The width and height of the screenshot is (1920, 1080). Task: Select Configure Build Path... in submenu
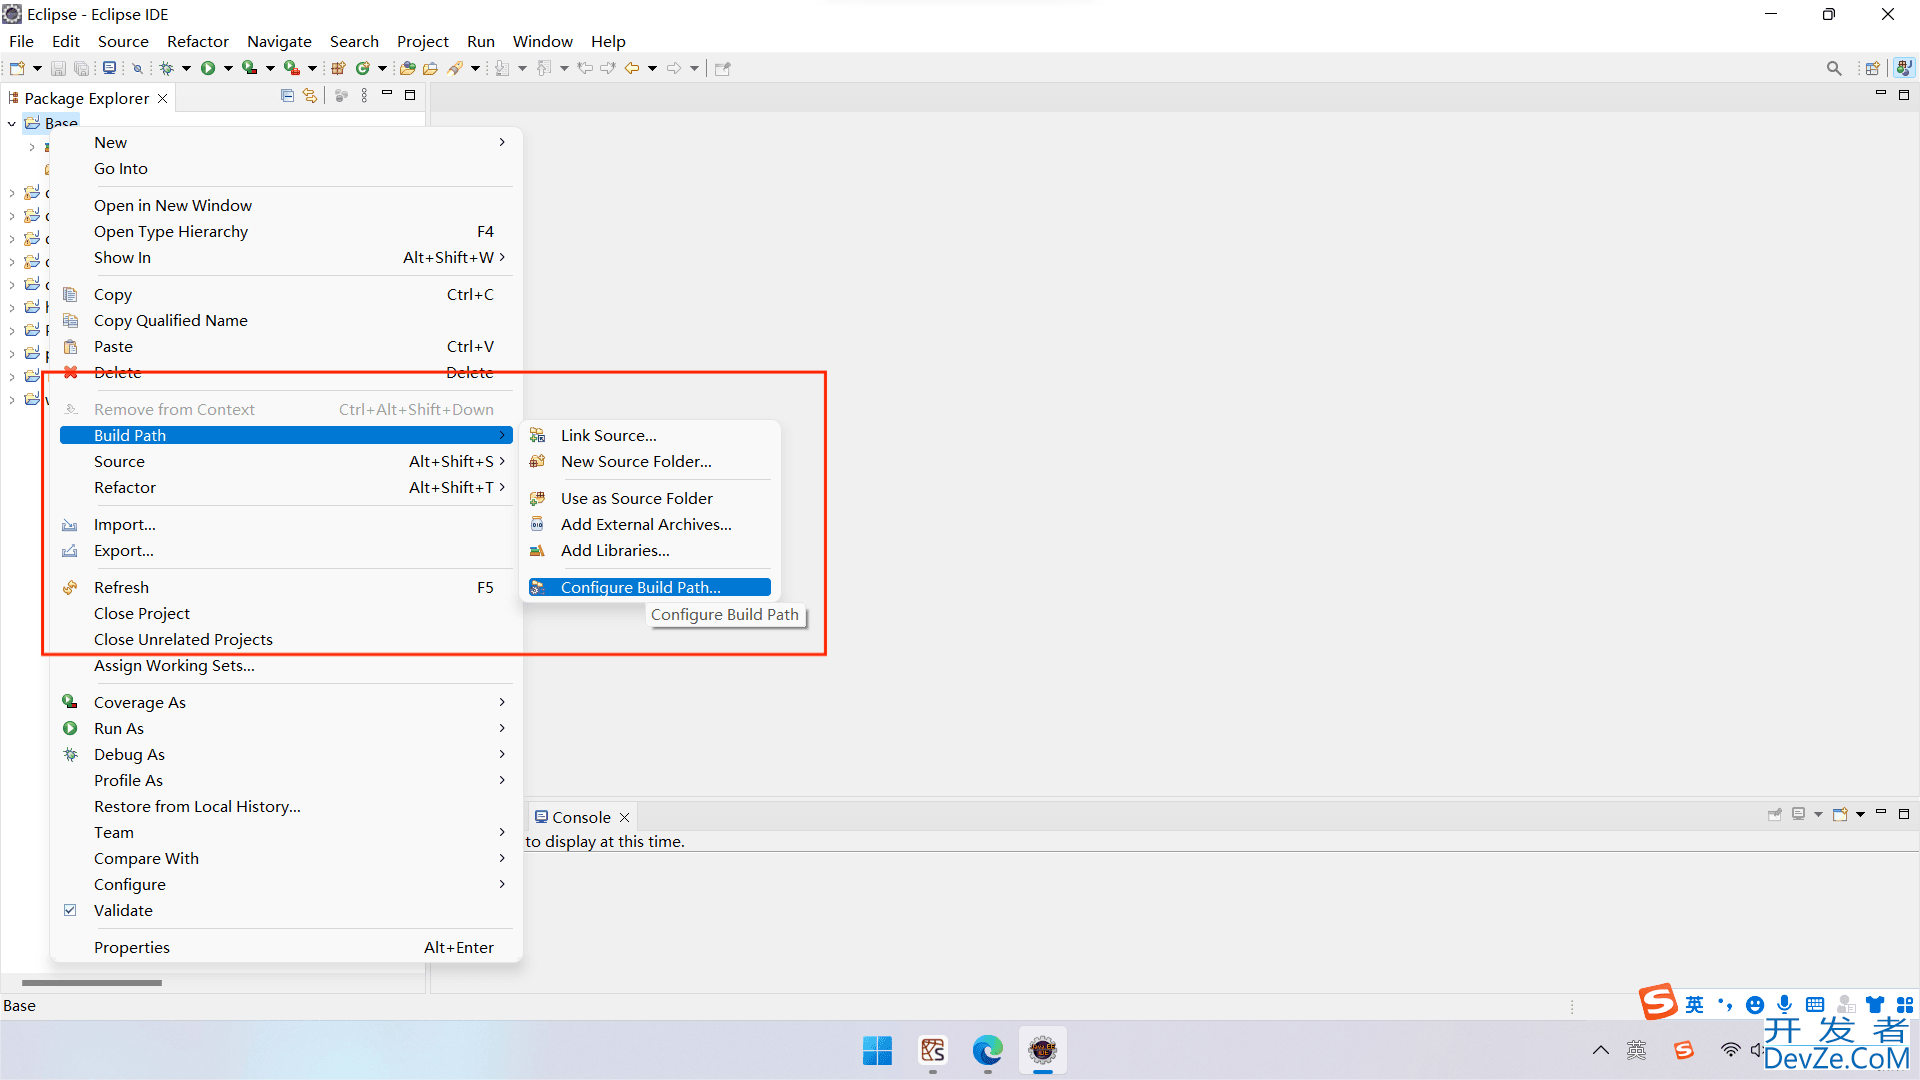point(650,587)
